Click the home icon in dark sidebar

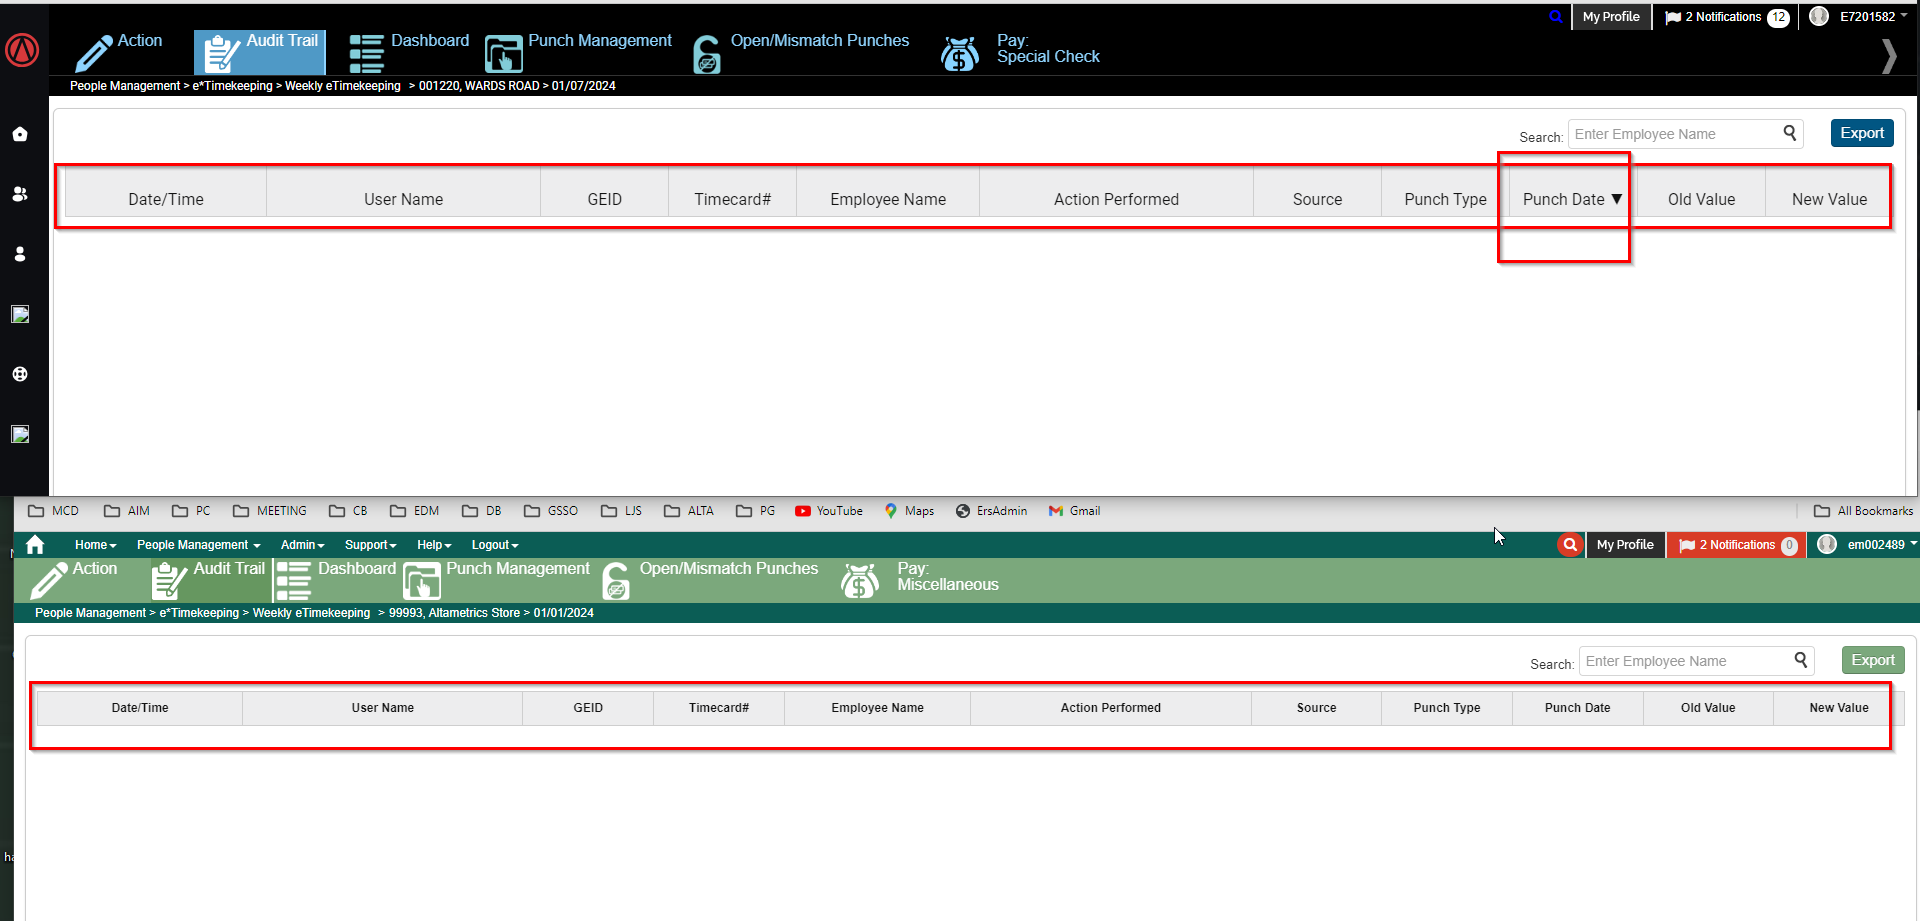20,134
